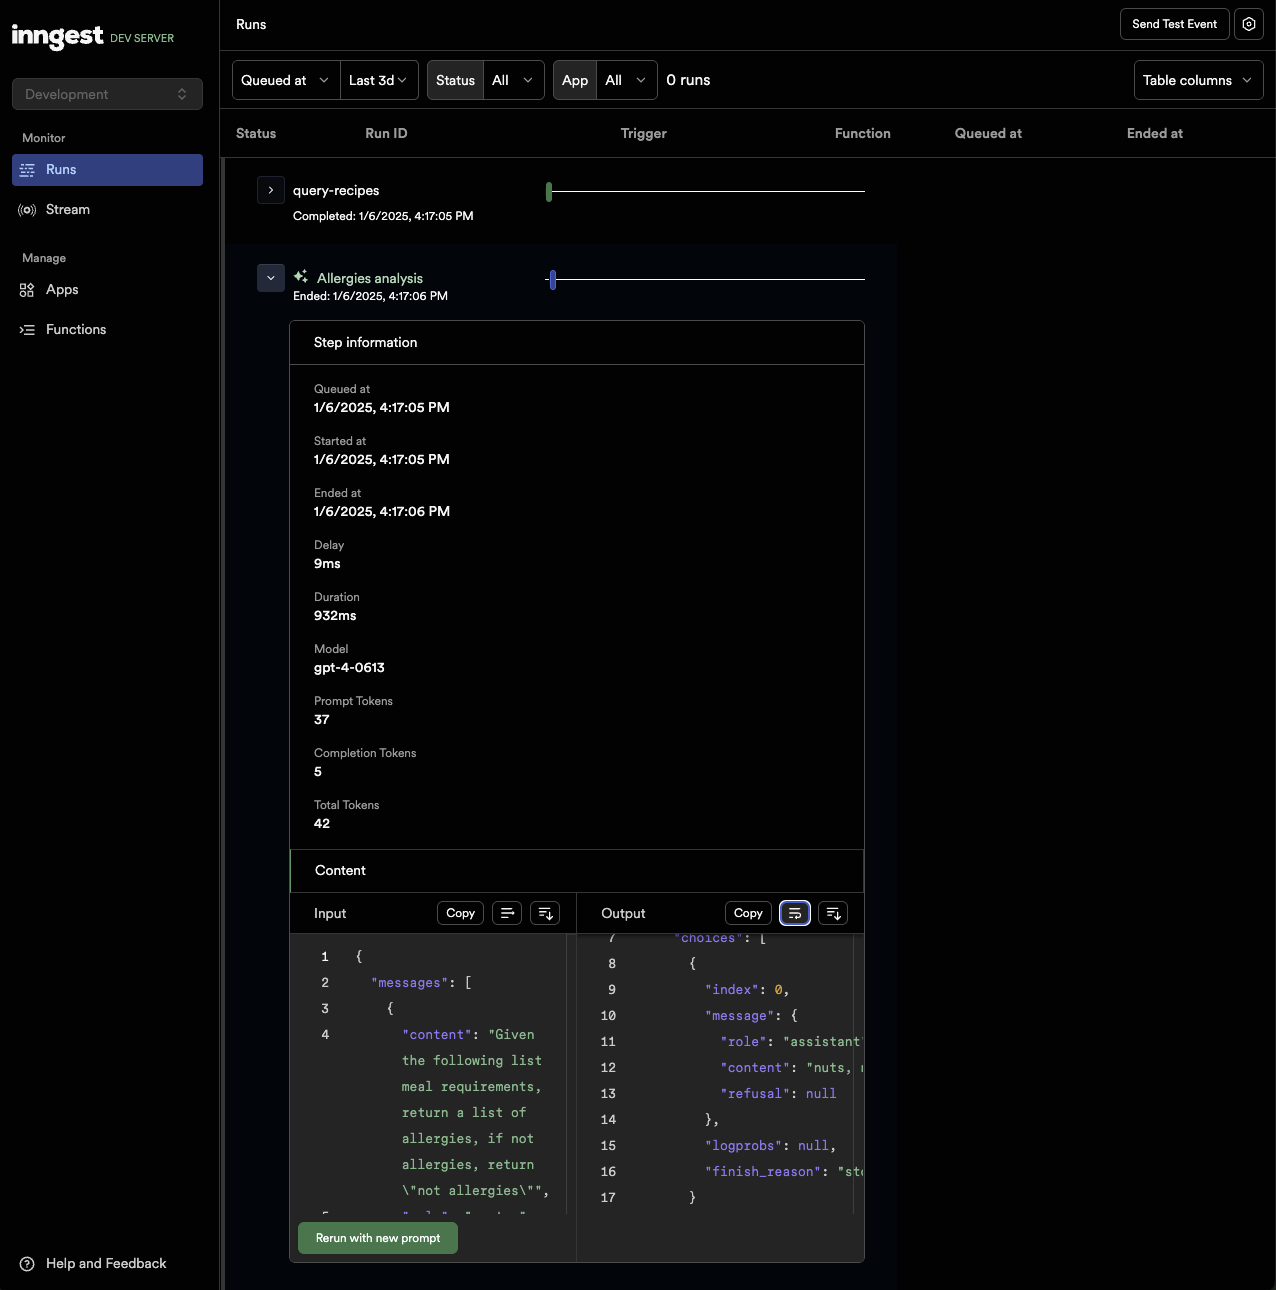Click expand-all-lines icon in Output panel
The width and height of the screenshot is (1276, 1290).
(x=833, y=913)
